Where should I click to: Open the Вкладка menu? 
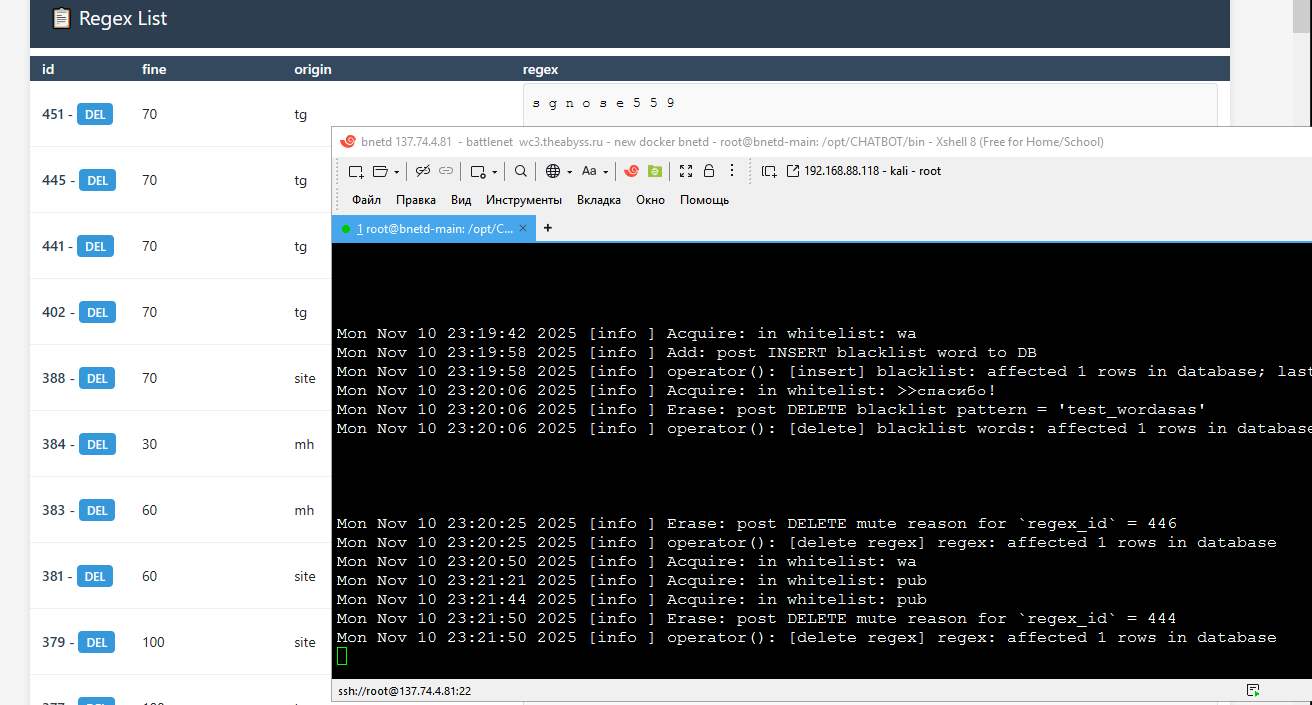pos(599,200)
